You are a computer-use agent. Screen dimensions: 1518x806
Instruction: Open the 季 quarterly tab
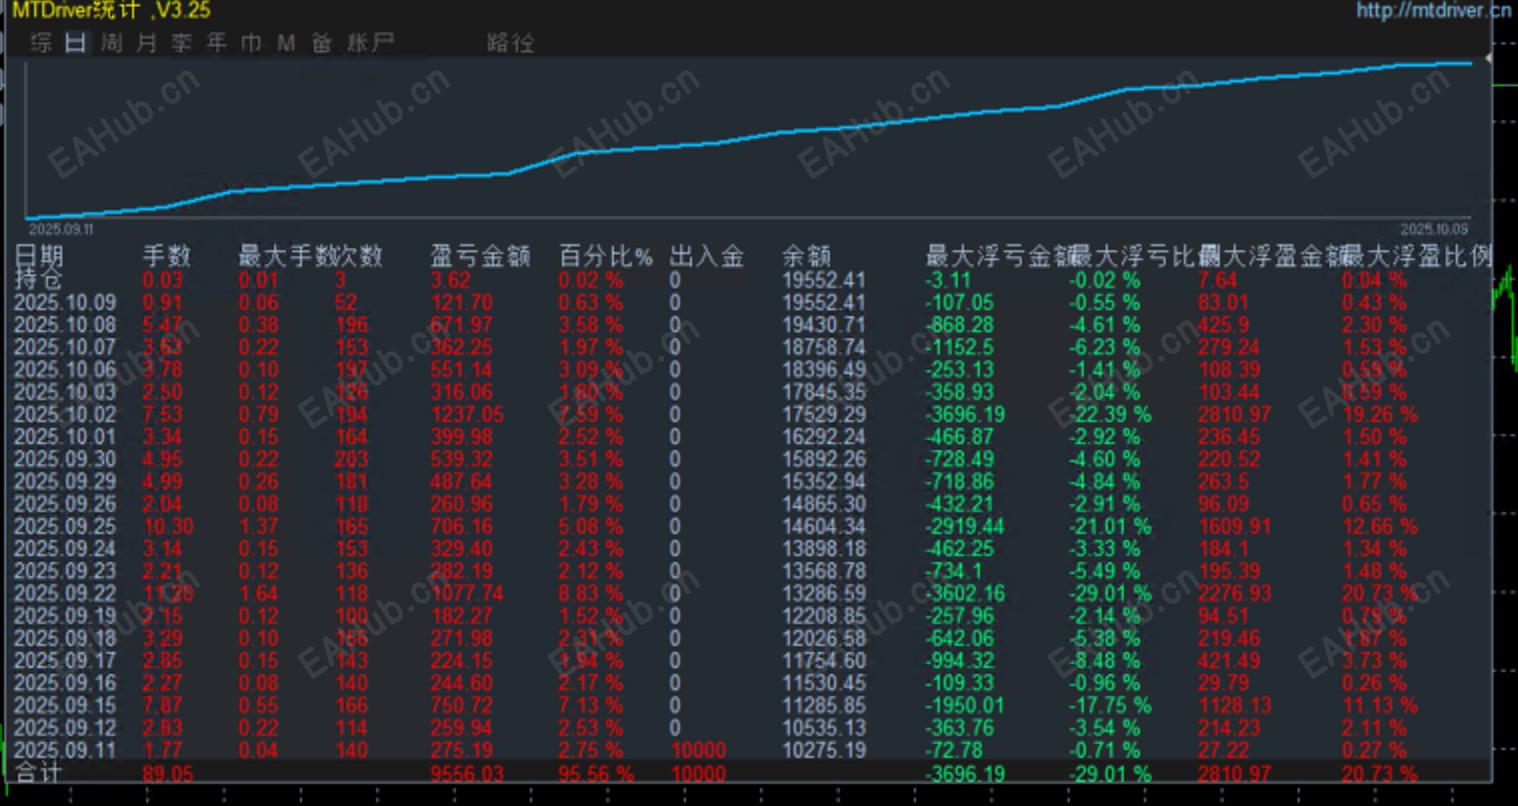(181, 42)
